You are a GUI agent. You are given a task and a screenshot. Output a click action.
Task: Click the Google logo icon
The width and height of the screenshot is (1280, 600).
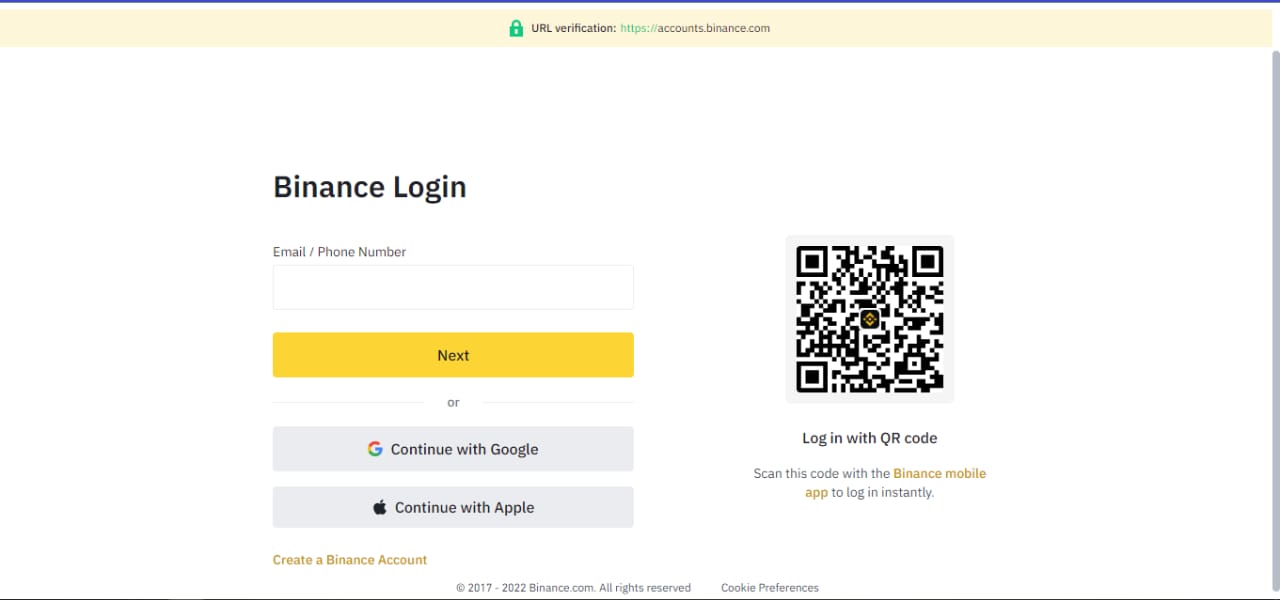pos(375,449)
